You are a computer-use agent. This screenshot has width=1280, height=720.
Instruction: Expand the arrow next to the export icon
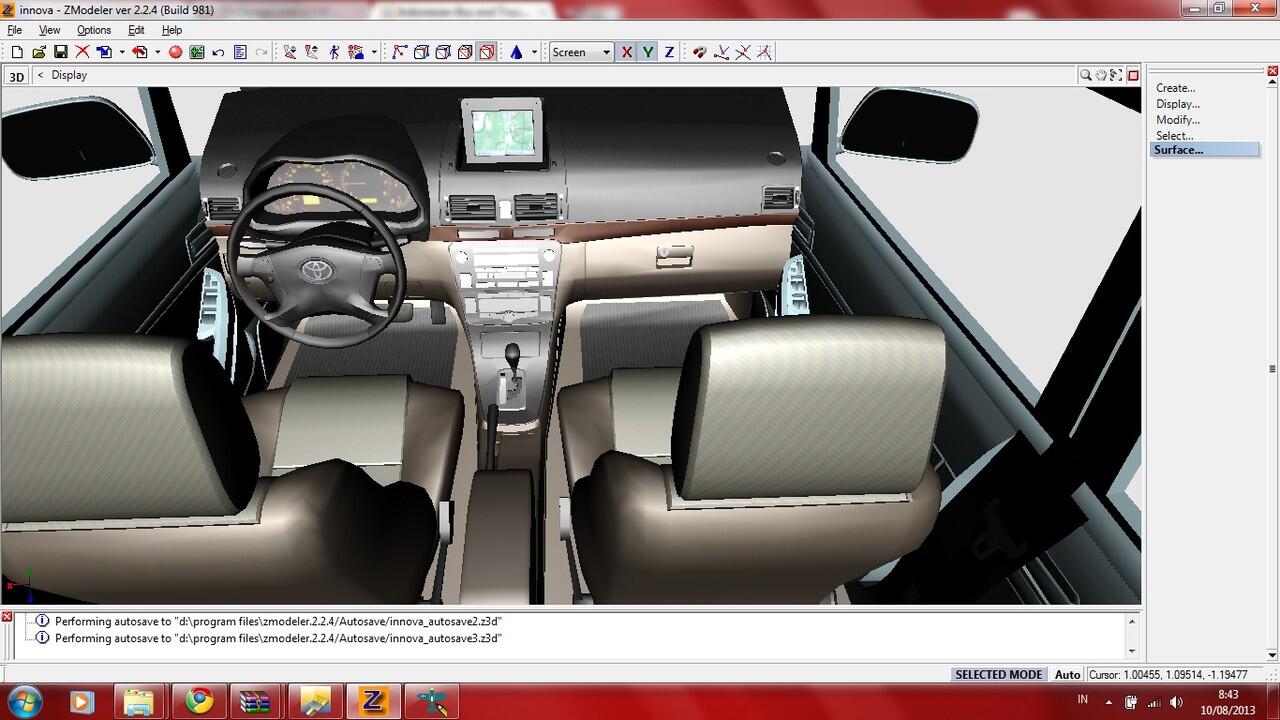(x=160, y=51)
